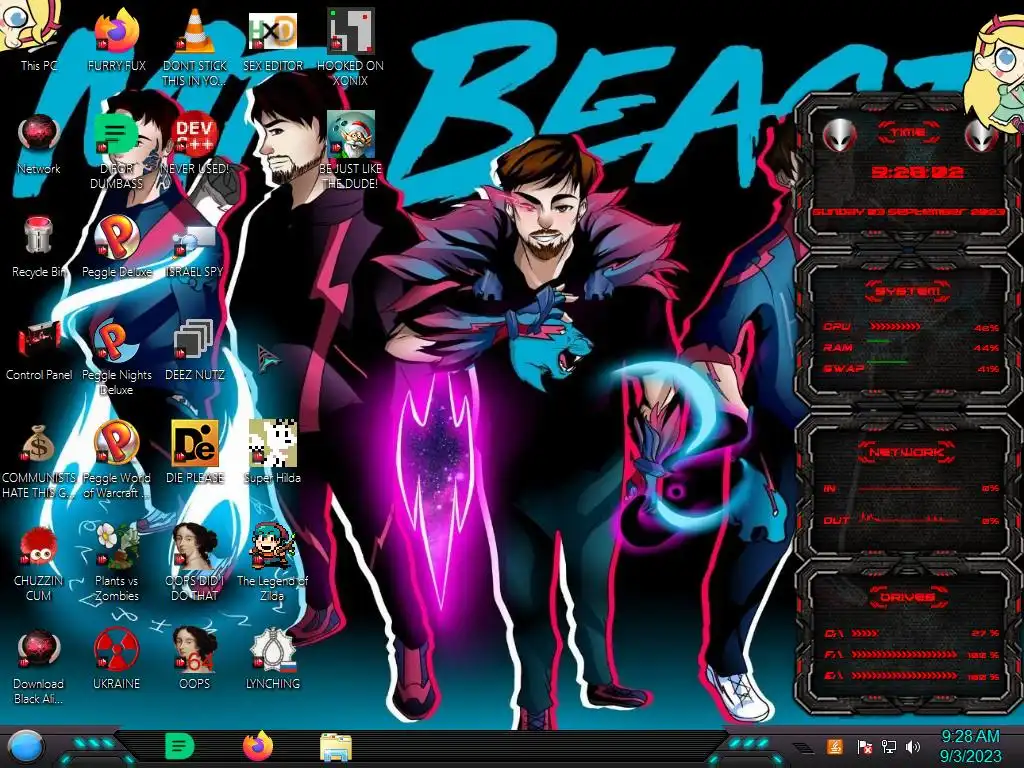Launch the Peggle Deluxe shortcut
The image size is (1024, 768).
(116, 247)
